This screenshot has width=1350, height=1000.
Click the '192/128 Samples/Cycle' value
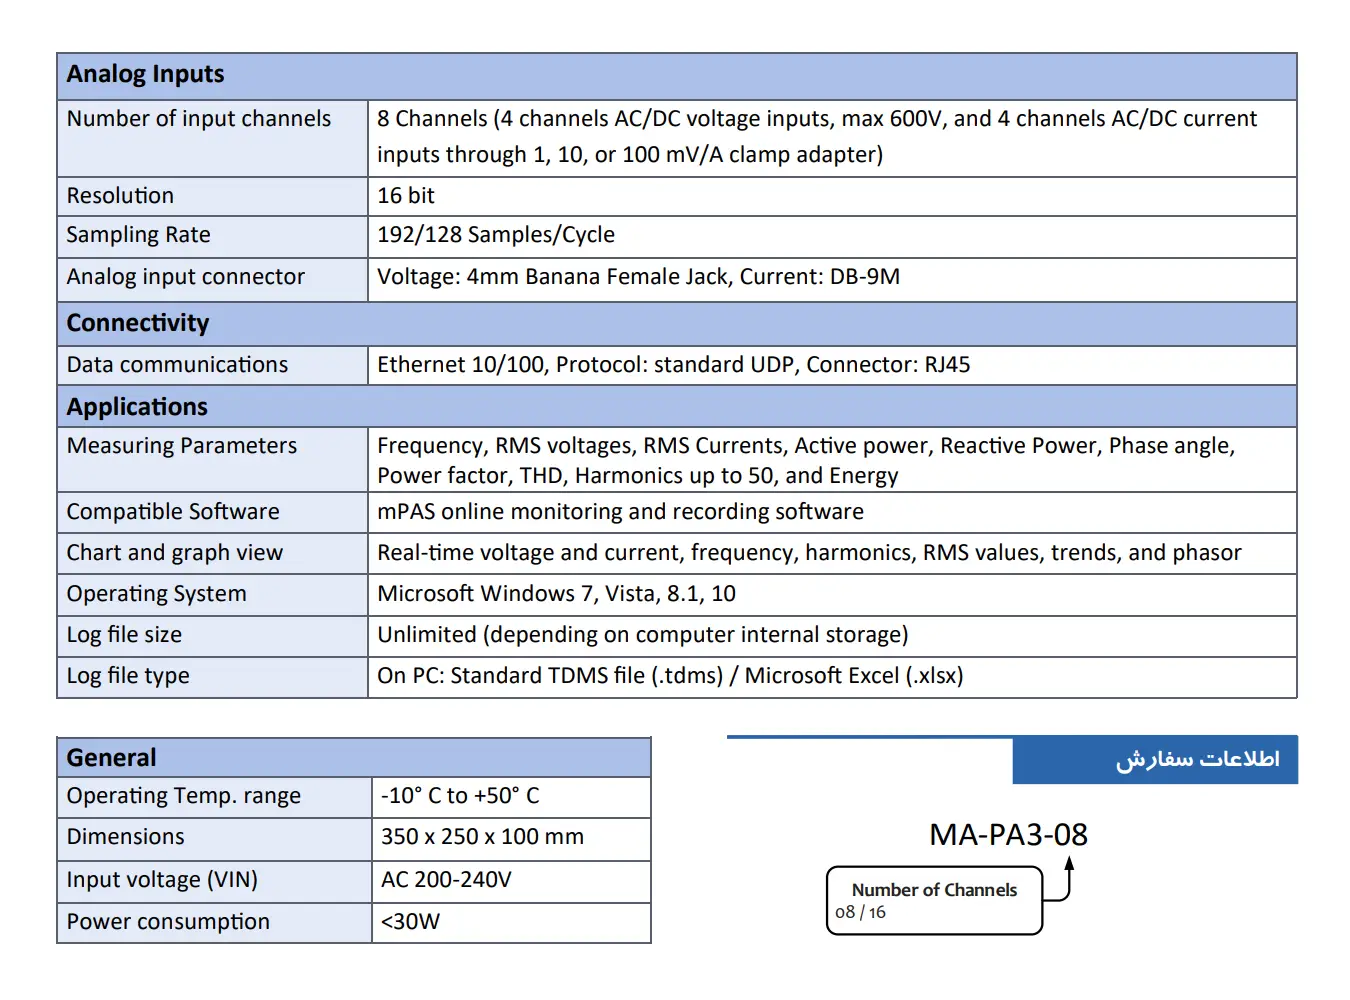(x=496, y=235)
